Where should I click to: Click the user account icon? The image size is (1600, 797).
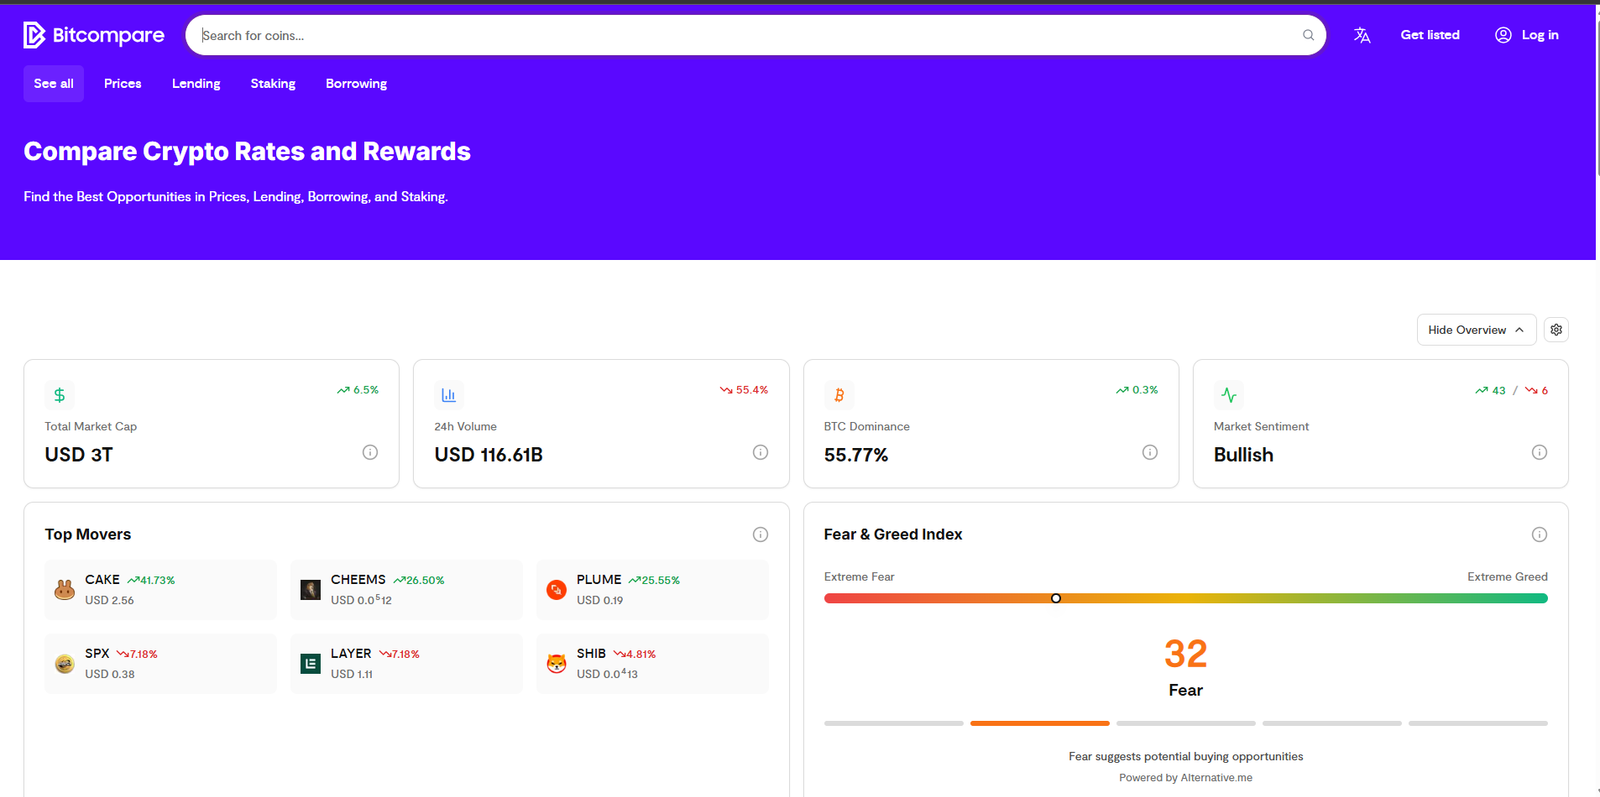click(x=1503, y=35)
